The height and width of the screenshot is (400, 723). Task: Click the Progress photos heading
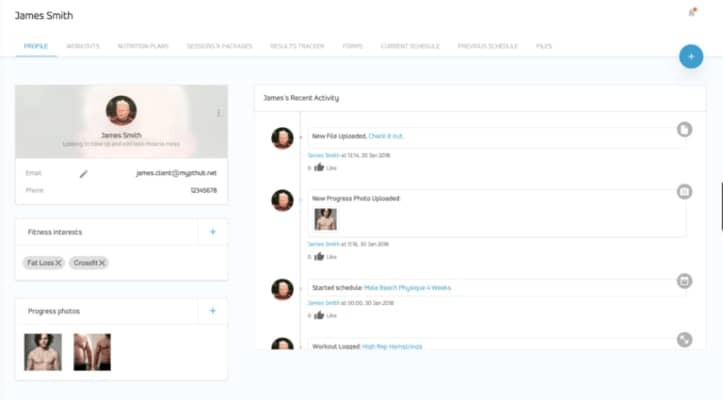(54, 311)
